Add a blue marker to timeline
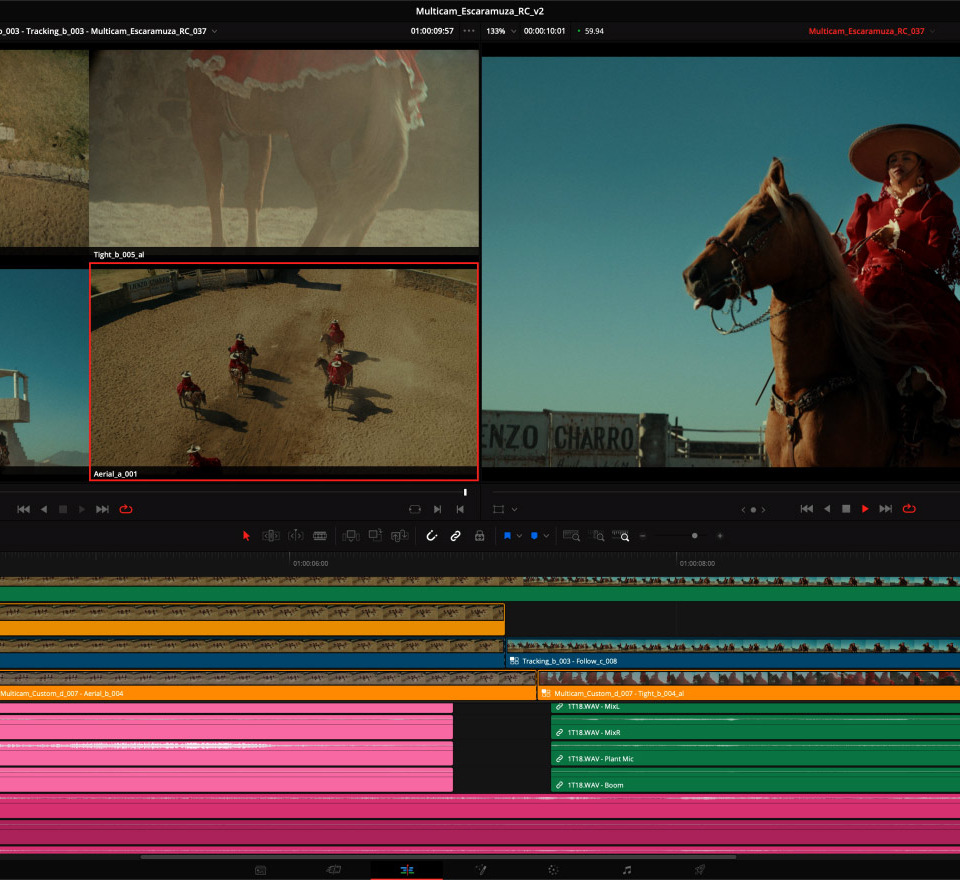Viewport: 960px width, 880px height. coord(534,536)
